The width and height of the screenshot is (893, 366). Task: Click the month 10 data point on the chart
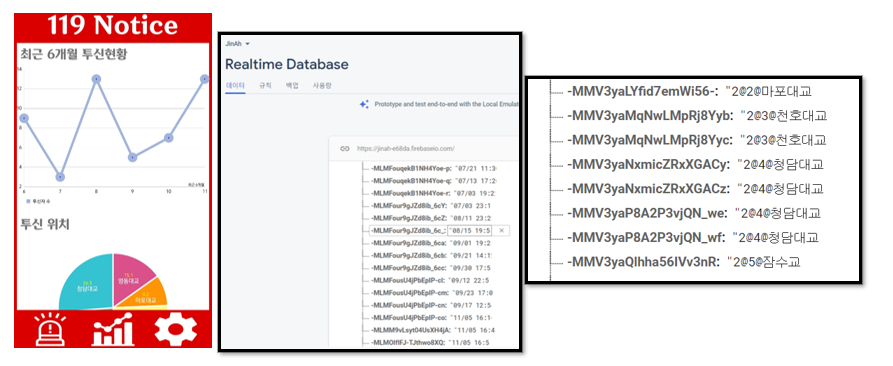(169, 138)
